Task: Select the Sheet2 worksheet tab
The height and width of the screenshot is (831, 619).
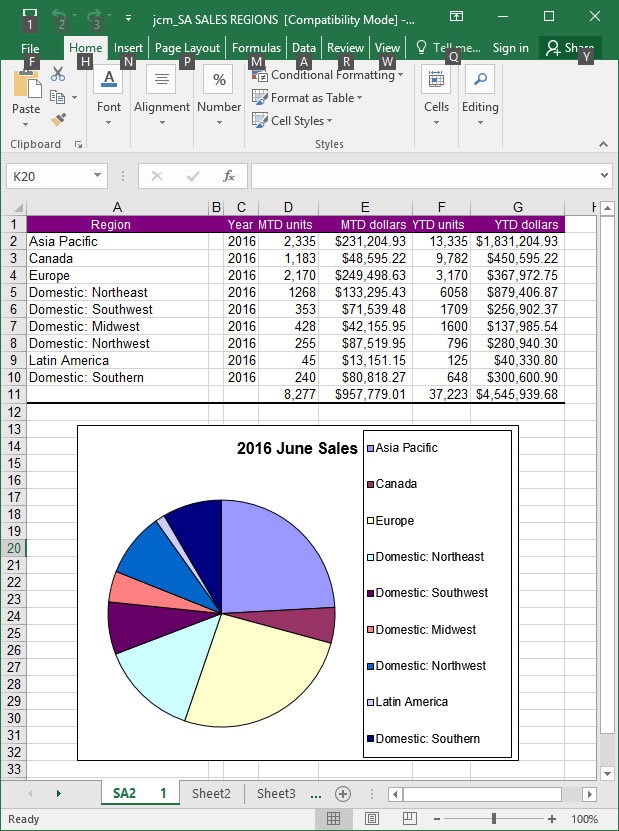Action: click(x=211, y=793)
